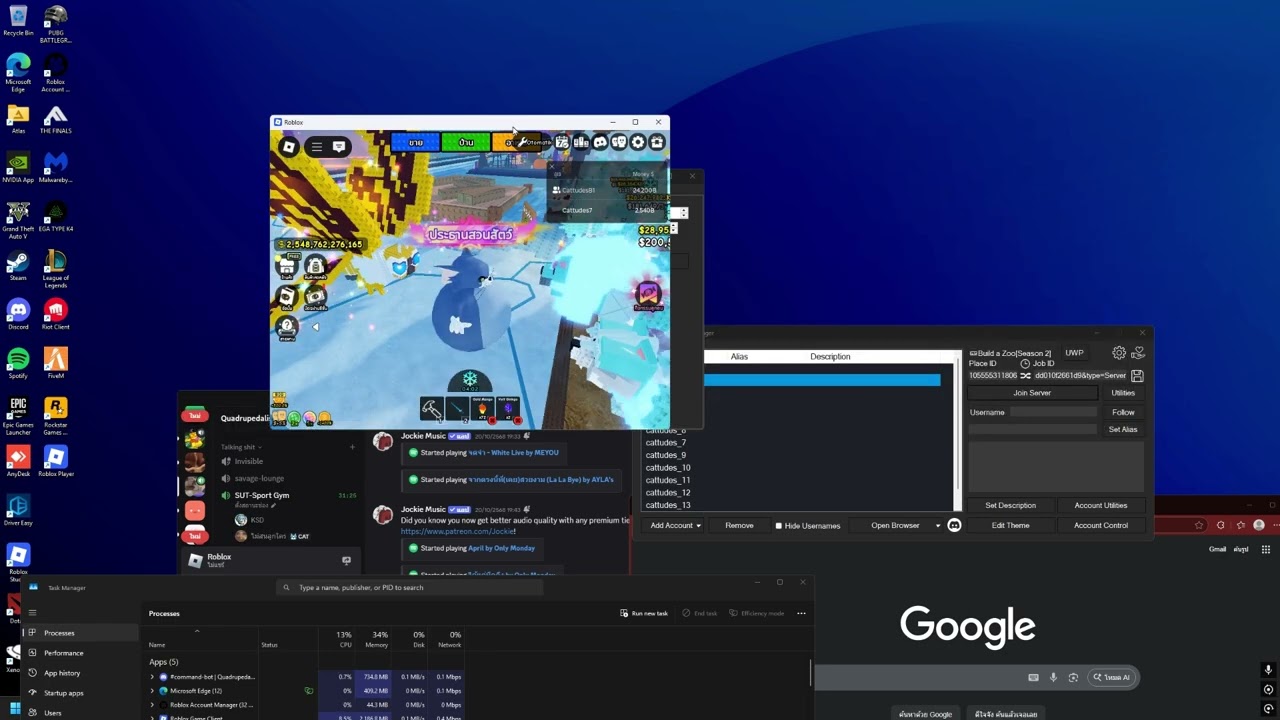The width and height of the screenshot is (1280, 720).
Task: Click Task Manager search box
Action: (411, 587)
